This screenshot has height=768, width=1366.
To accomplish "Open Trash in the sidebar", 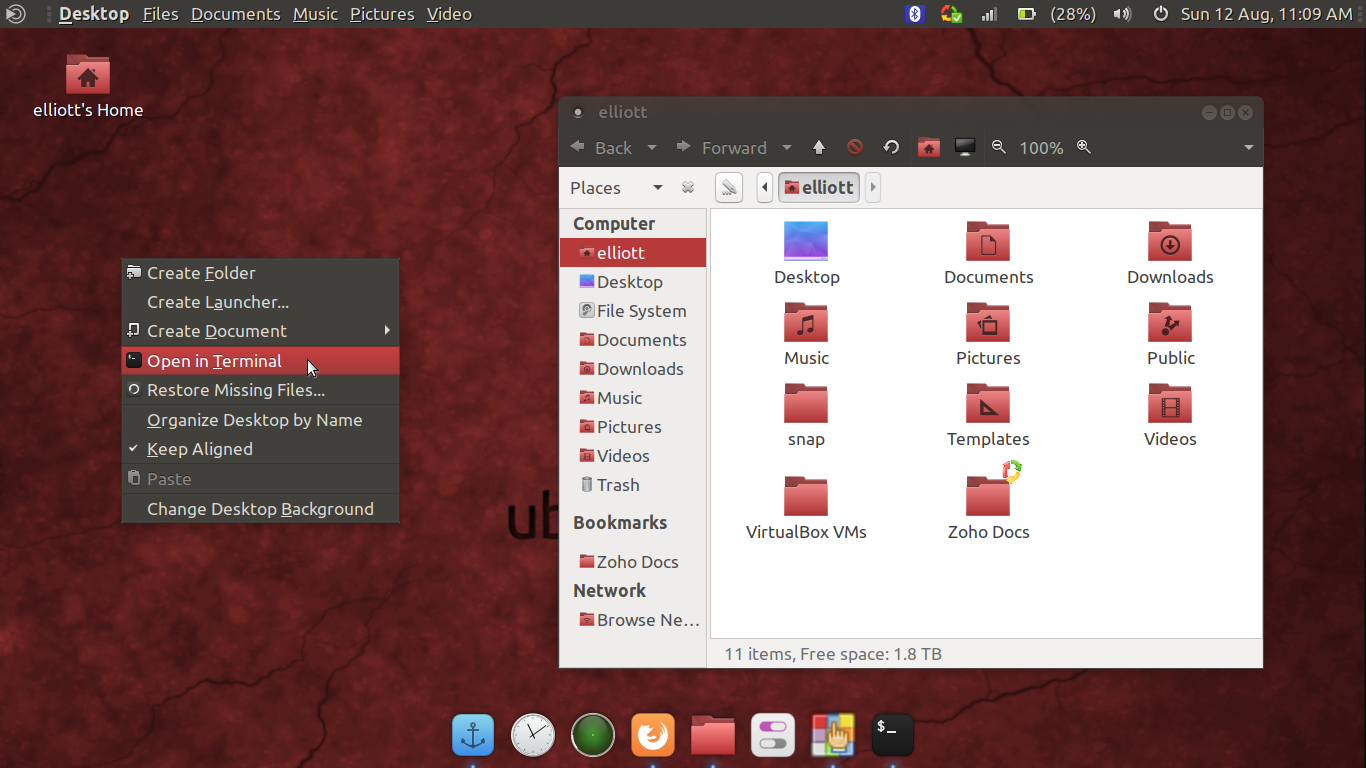I will point(633,485).
